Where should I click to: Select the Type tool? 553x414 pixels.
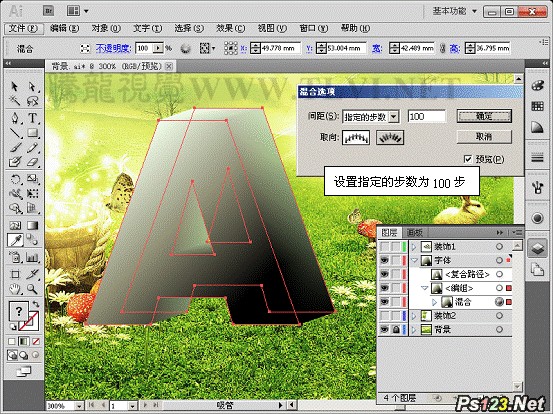click(32, 118)
